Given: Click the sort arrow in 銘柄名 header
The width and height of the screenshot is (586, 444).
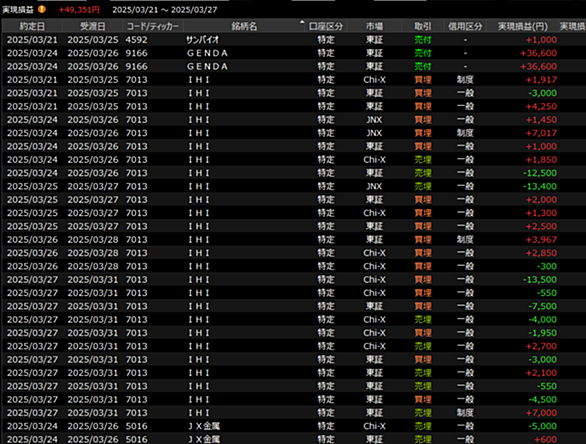Looking at the screenshot, I should tap(302, 22).
